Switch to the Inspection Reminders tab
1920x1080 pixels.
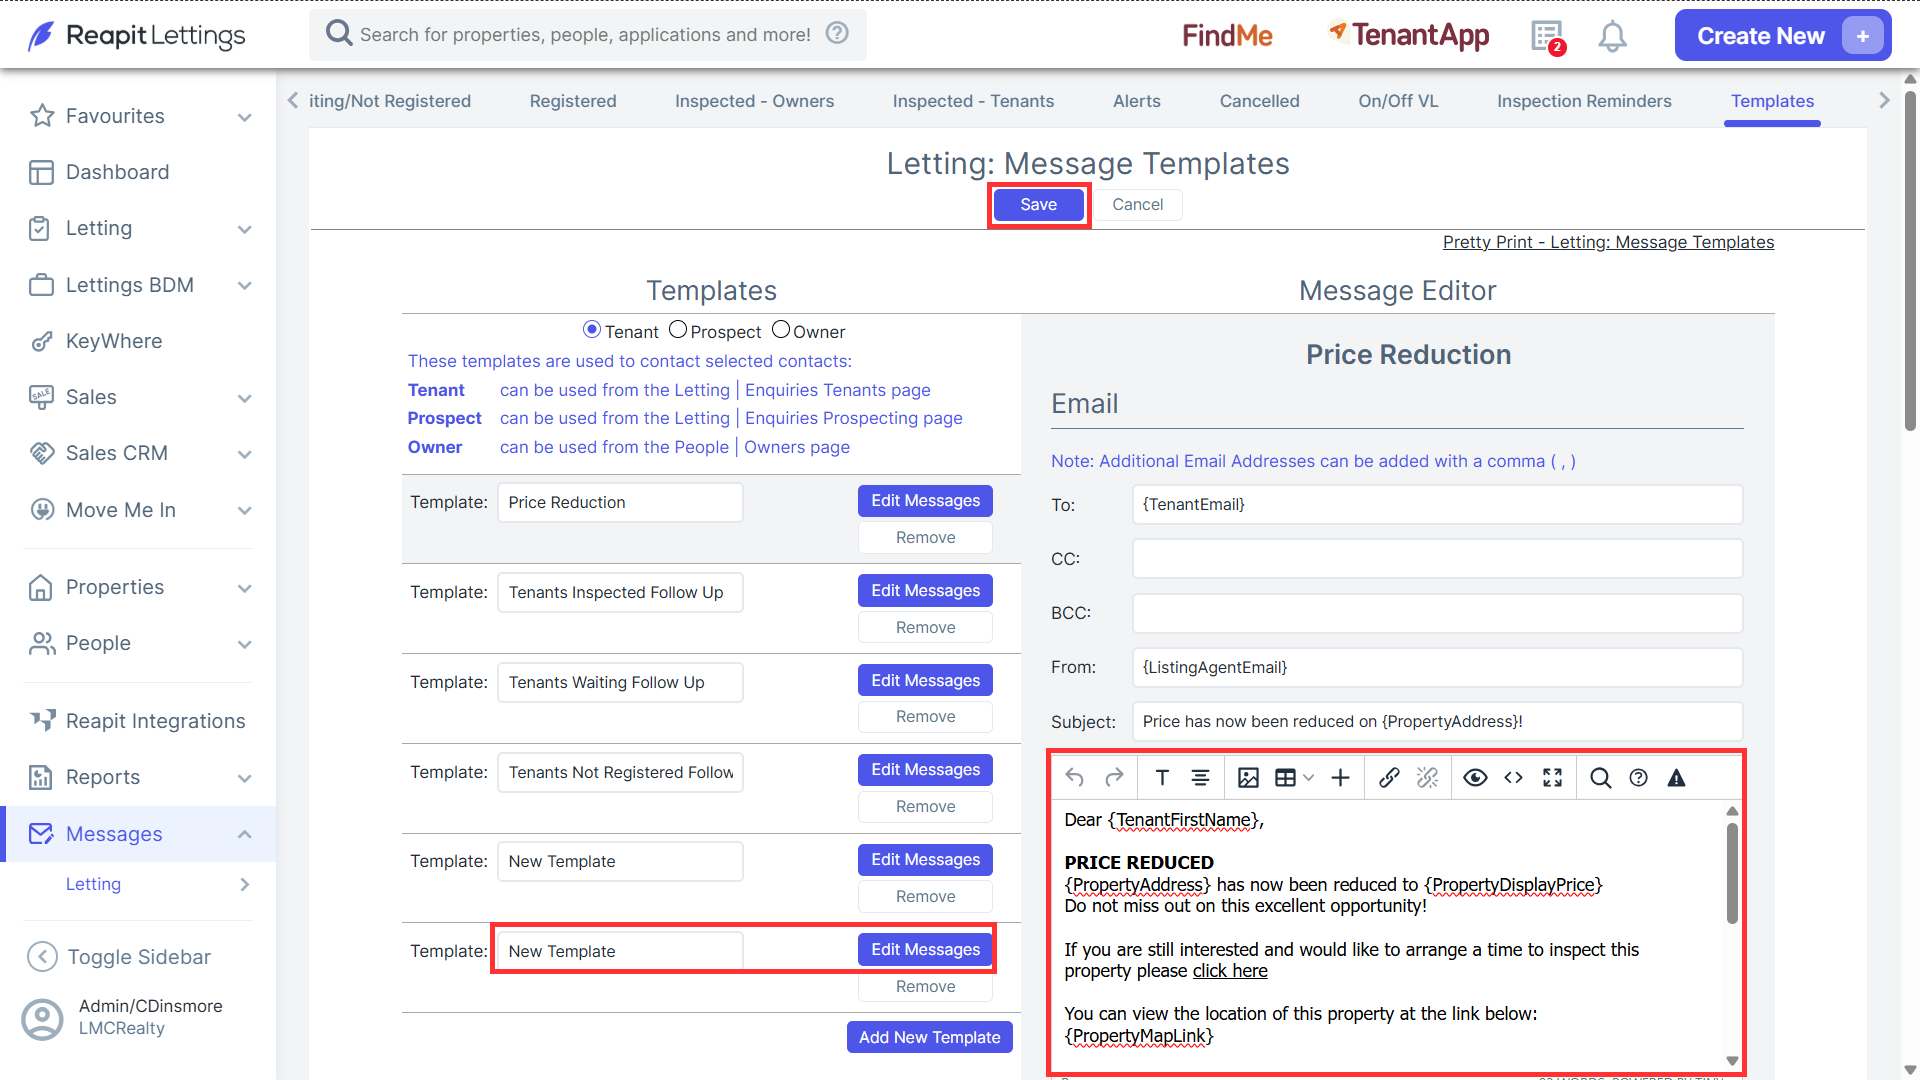click(1584, 101)
